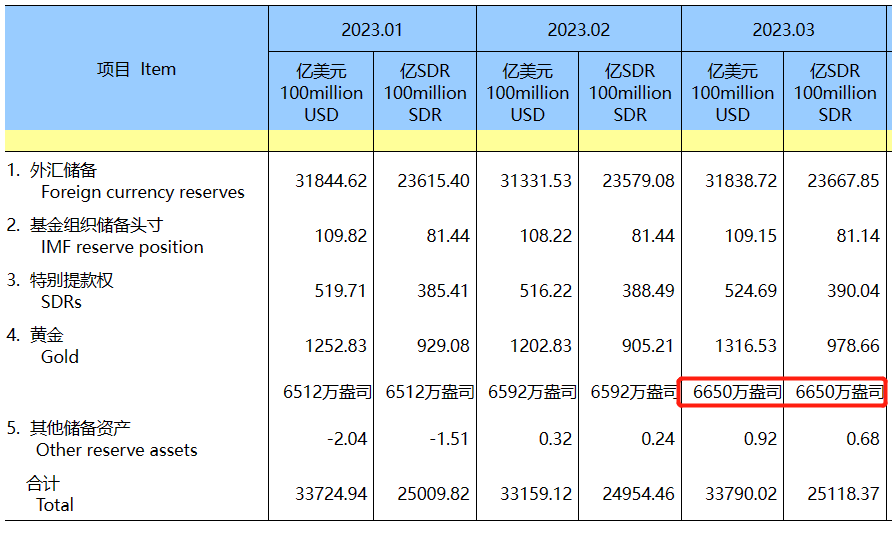This screenshot has width=892, height=533.
Task: Select the gold value 929.08
Action: click(x=443, y=346)
